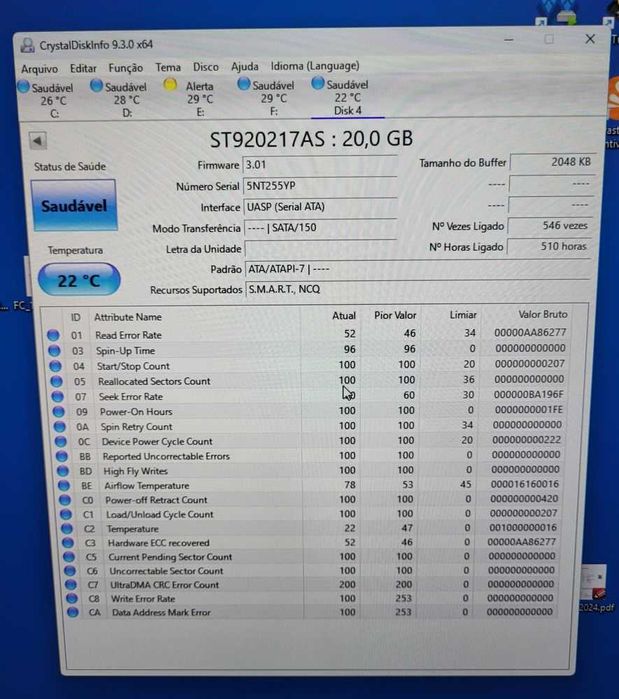Click the Saudável health status button
The width and height of the screenshot is (619, 699).
point(74,206)
